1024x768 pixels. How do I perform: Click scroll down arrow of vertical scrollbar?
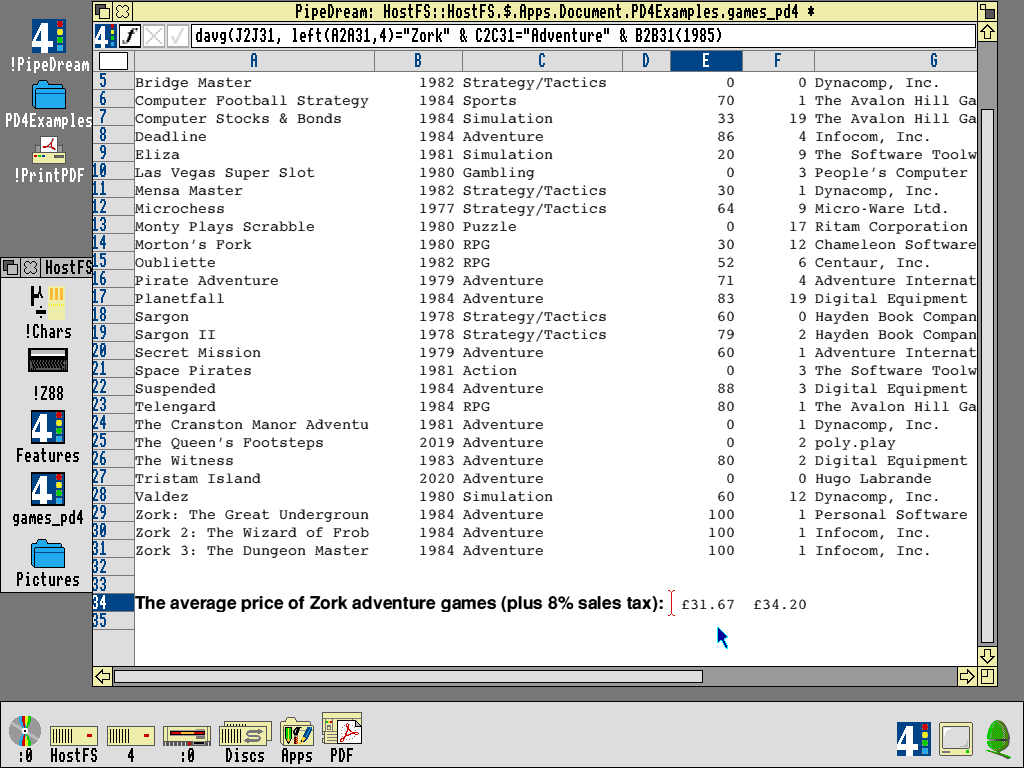point(987,656)
